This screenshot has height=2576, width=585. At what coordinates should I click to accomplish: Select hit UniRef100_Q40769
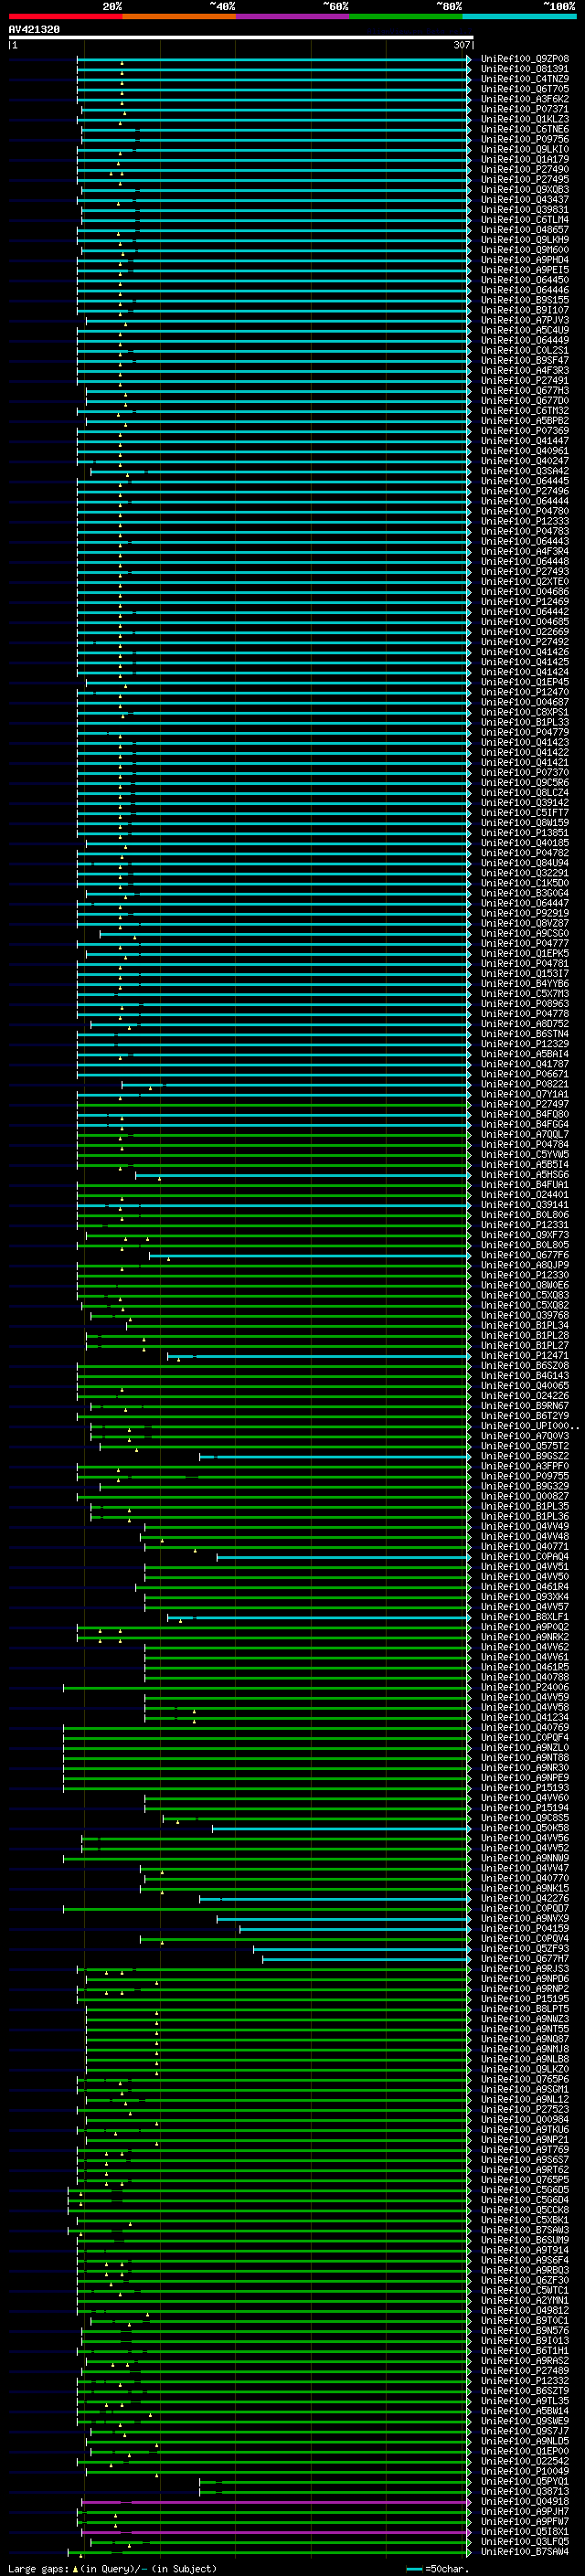click(x=524, y=1727)
